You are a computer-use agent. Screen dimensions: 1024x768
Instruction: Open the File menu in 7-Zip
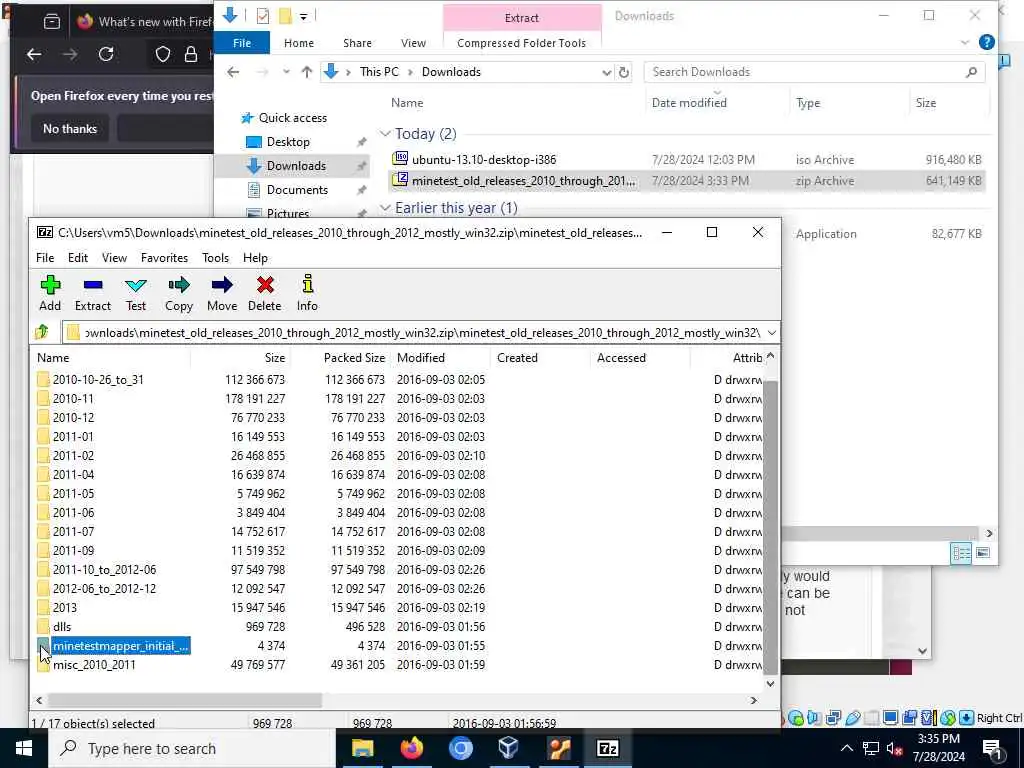[45, 258]
